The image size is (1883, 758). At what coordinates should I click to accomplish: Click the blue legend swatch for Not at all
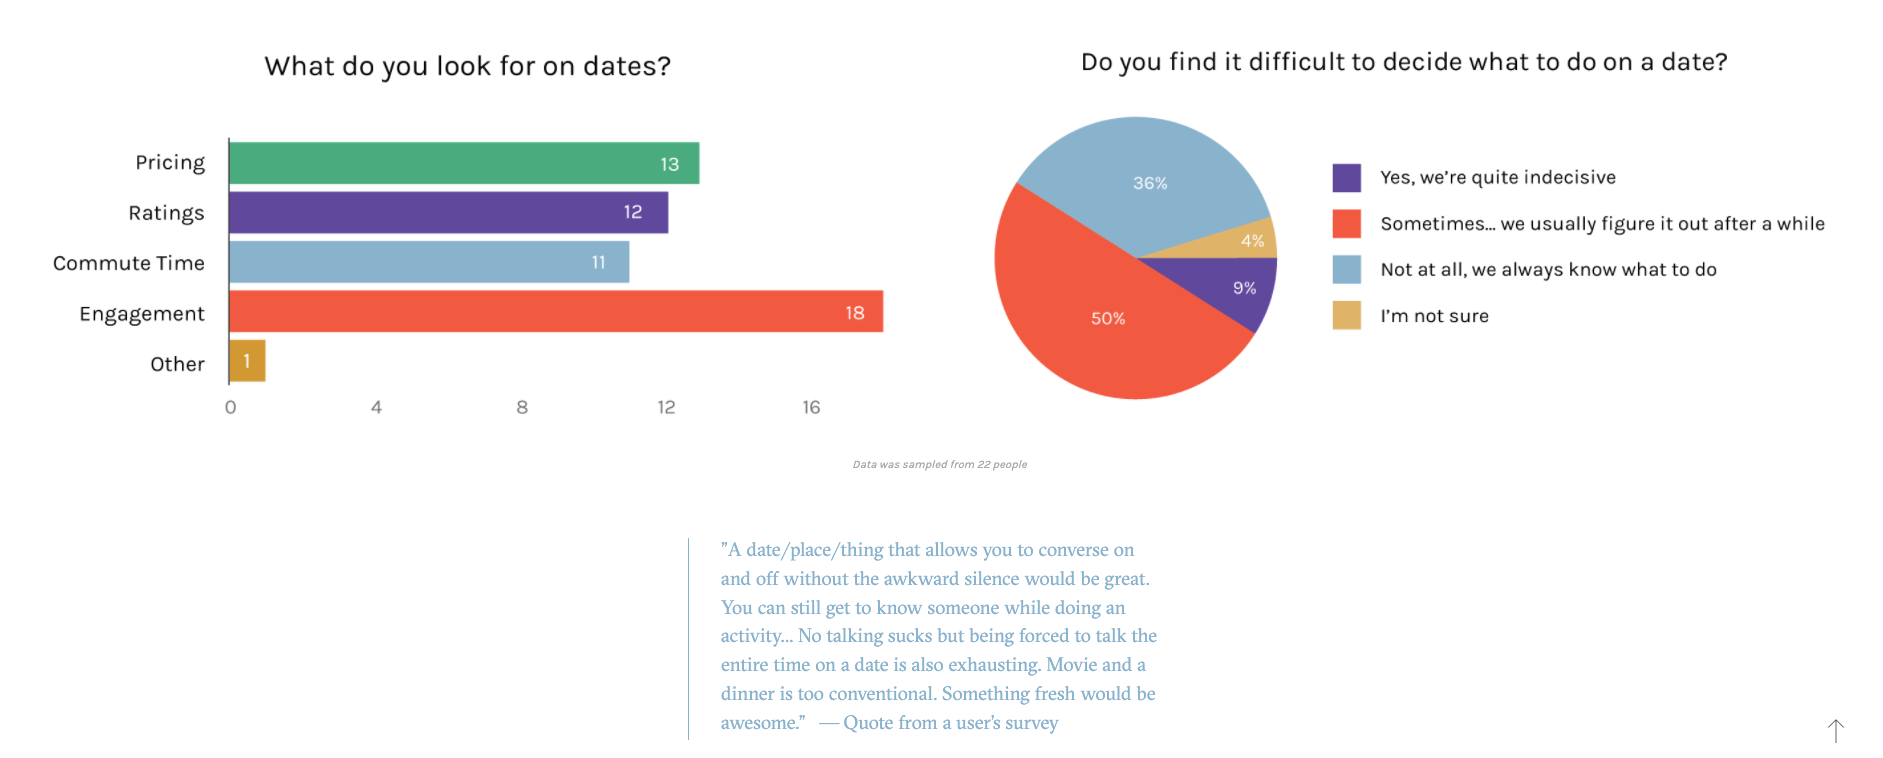[1346, 270]
